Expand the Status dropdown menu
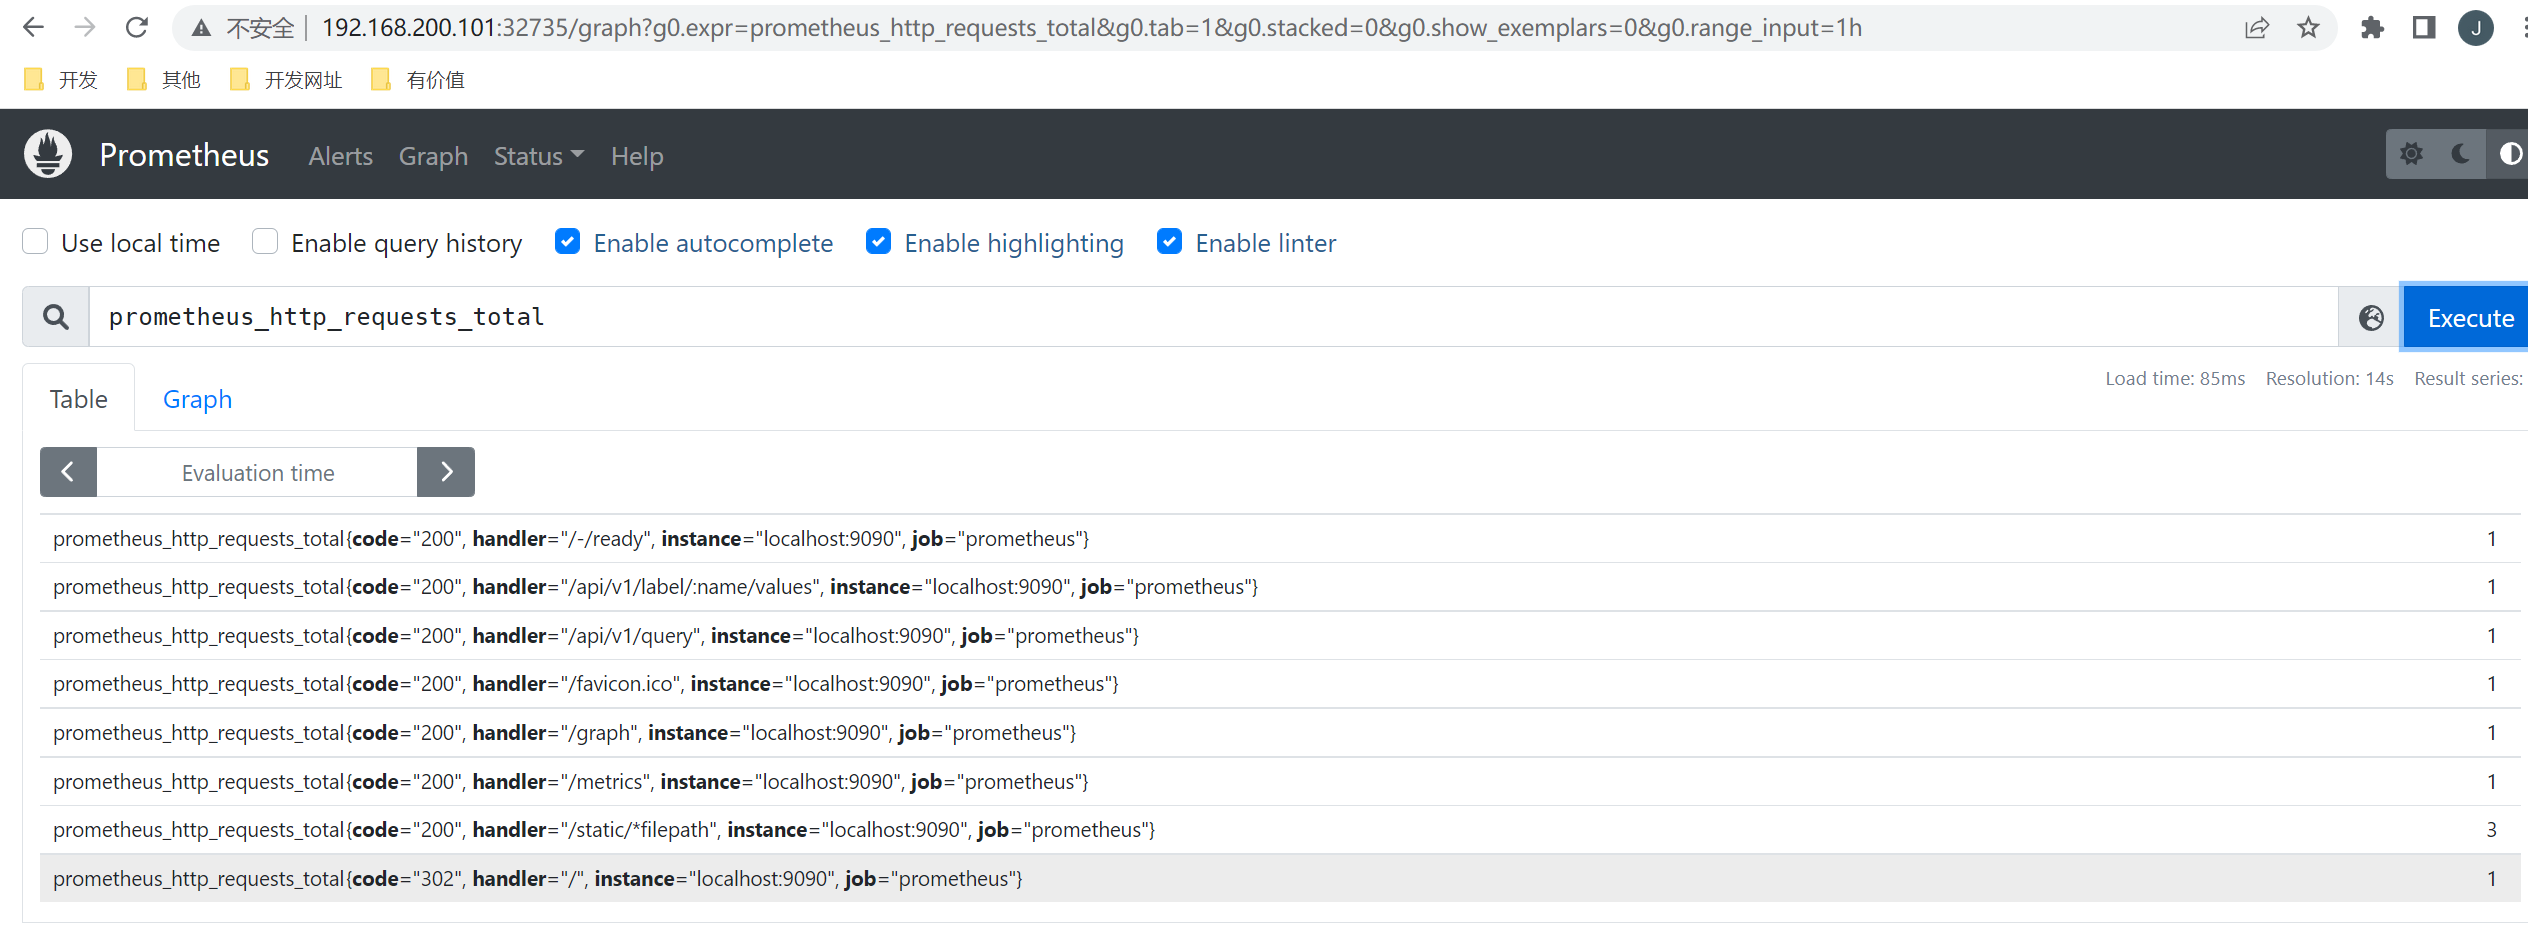2528x934 pixels. click(538, 156)
